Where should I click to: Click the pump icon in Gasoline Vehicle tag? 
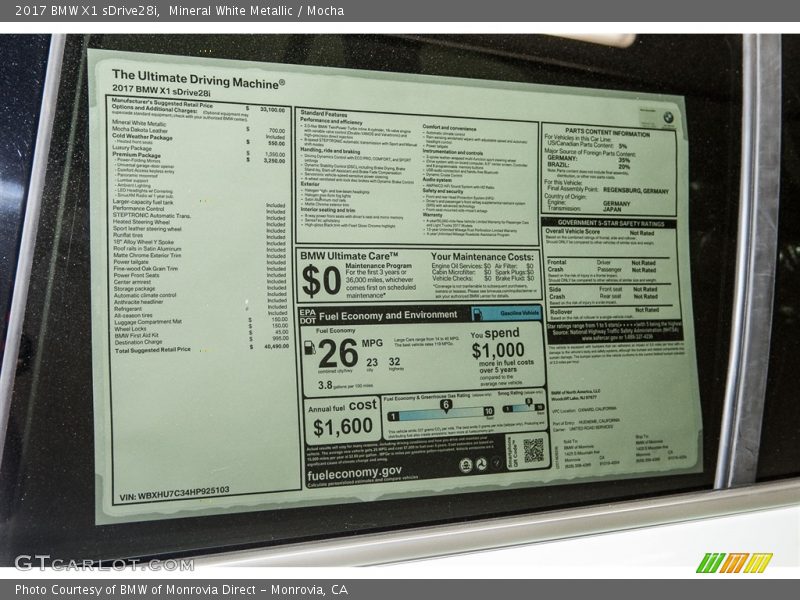coord(478,314)
